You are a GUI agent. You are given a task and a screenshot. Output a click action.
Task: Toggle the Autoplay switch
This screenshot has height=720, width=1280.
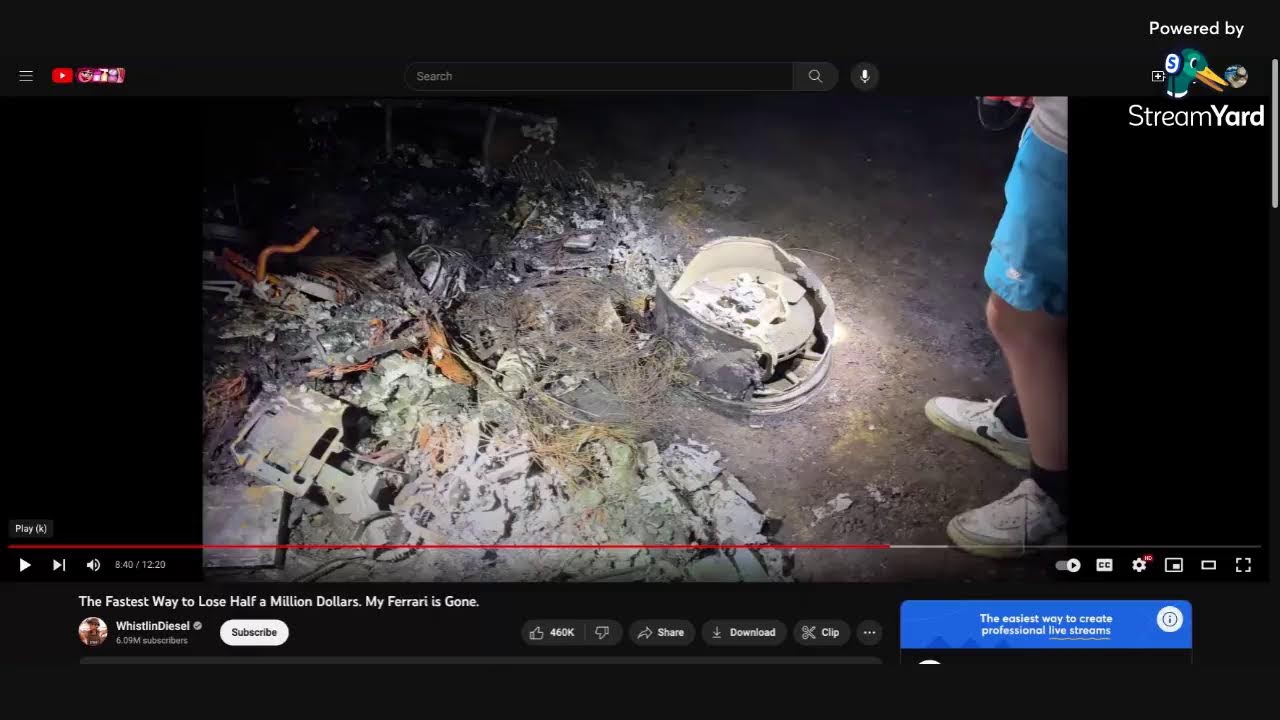coord(1068,565)
